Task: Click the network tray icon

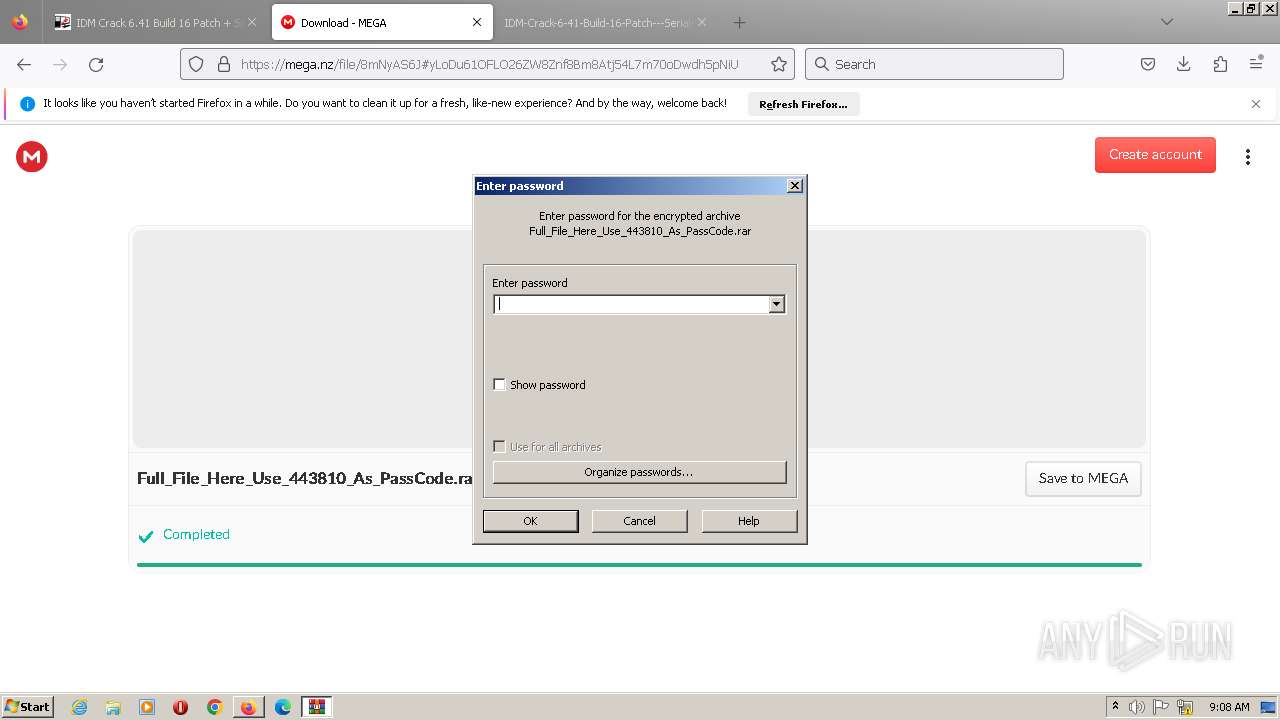Action: click(x=1185, y=707)
